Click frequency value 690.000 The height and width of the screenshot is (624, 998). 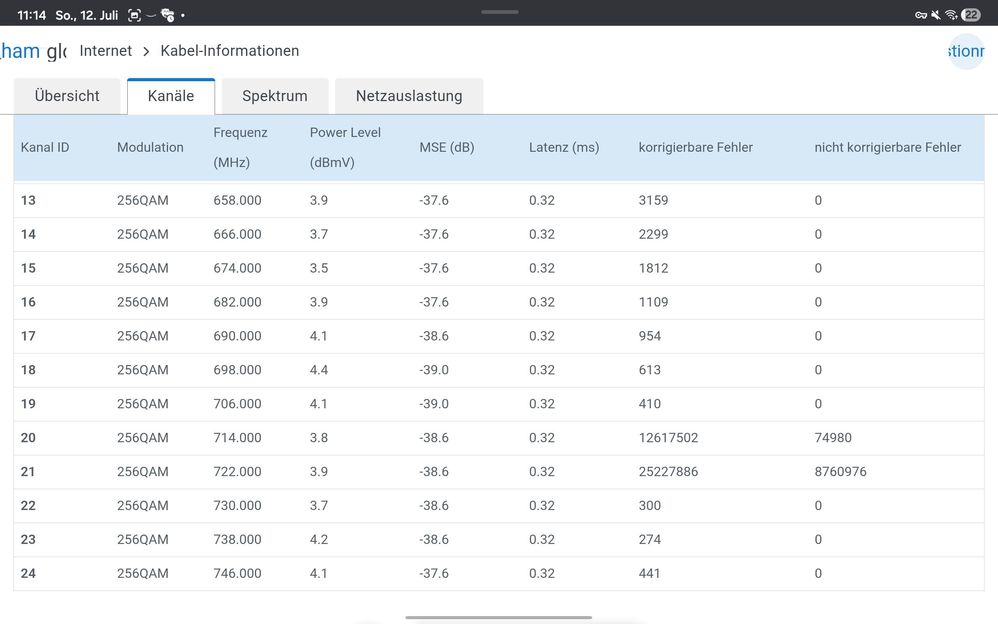(237, 336)
